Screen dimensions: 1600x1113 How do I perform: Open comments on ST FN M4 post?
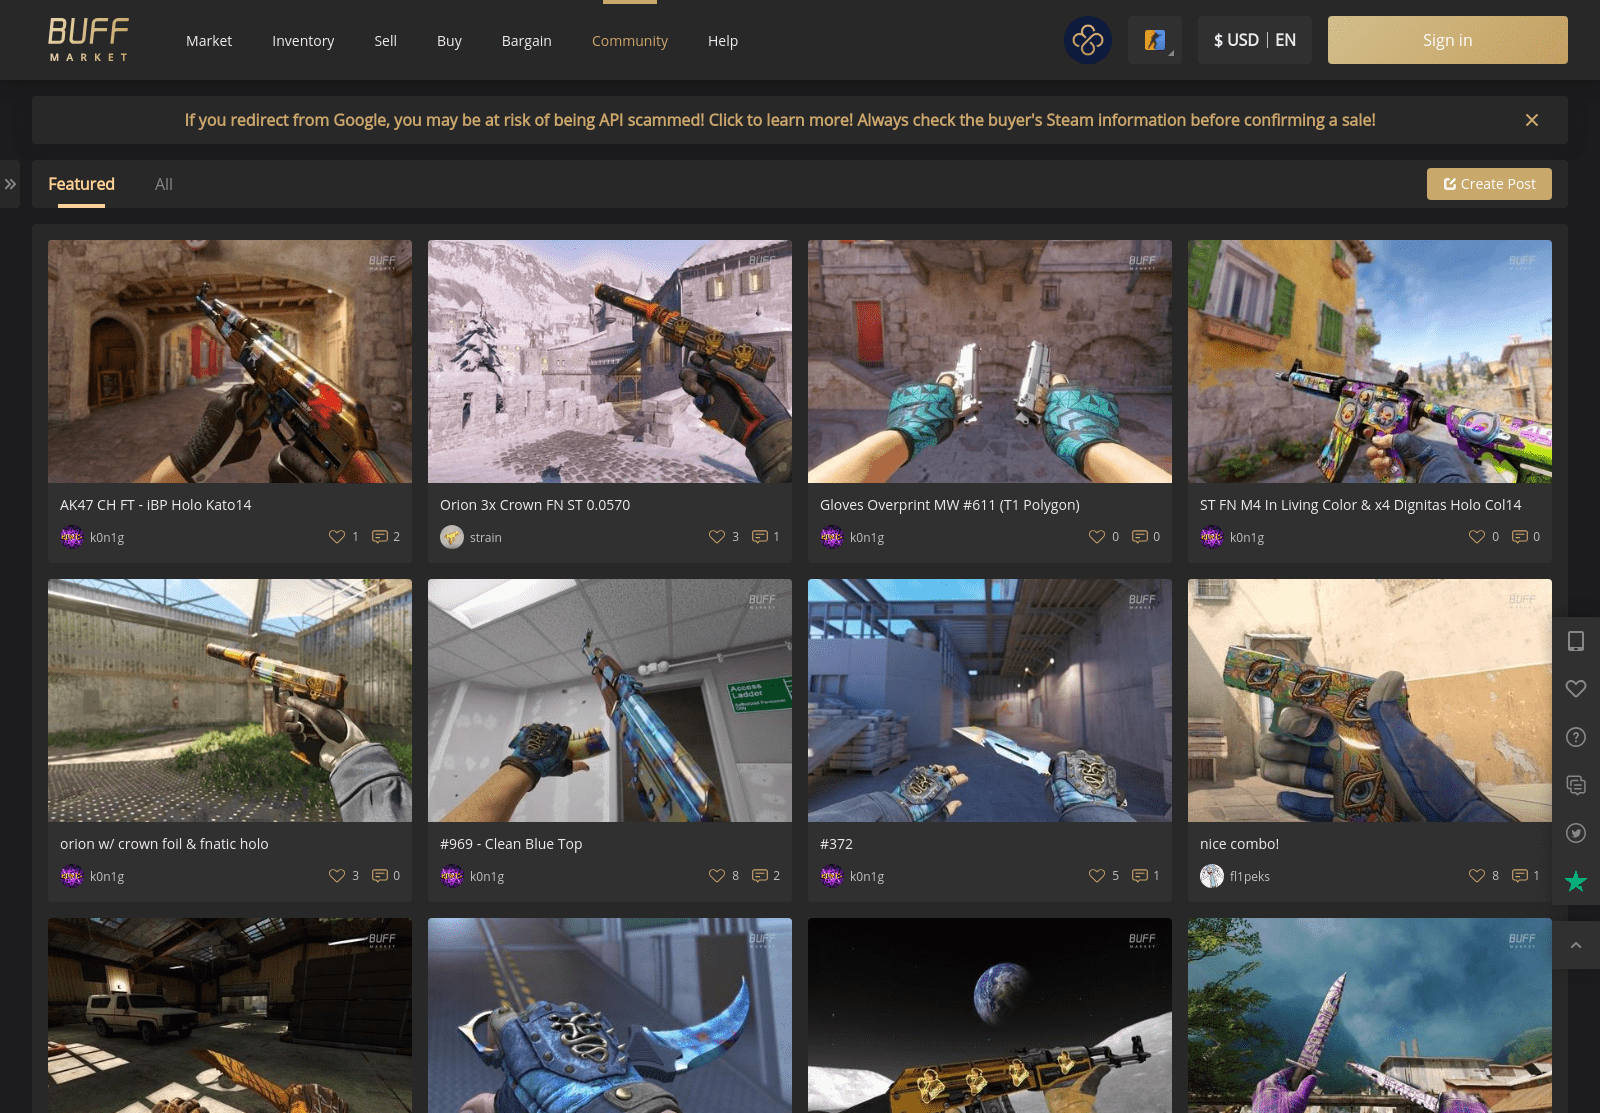pos(1520,537)
